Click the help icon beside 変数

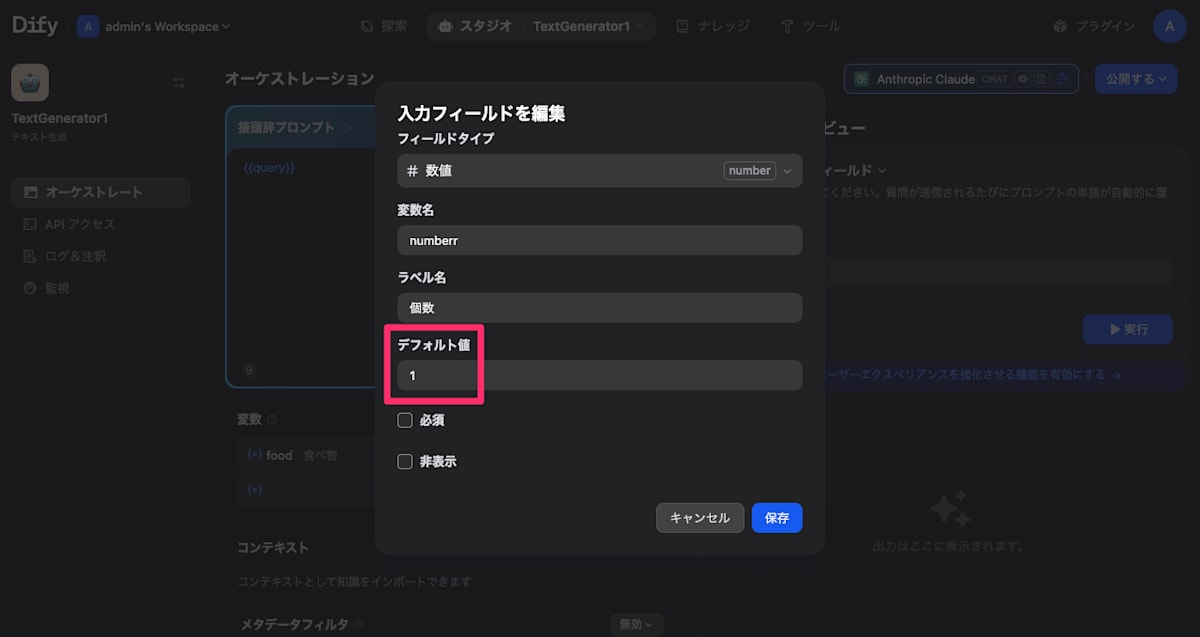(x=272, y=420)
